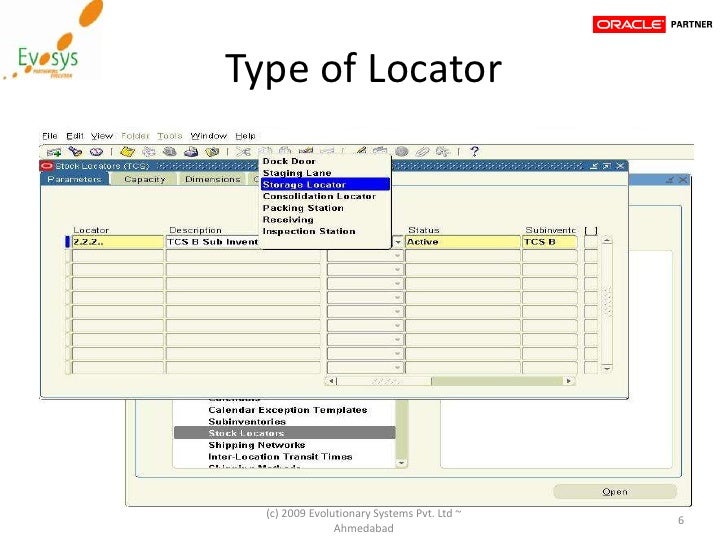Select Inter-Location Transit Times in Navigator

pos(280,456)
